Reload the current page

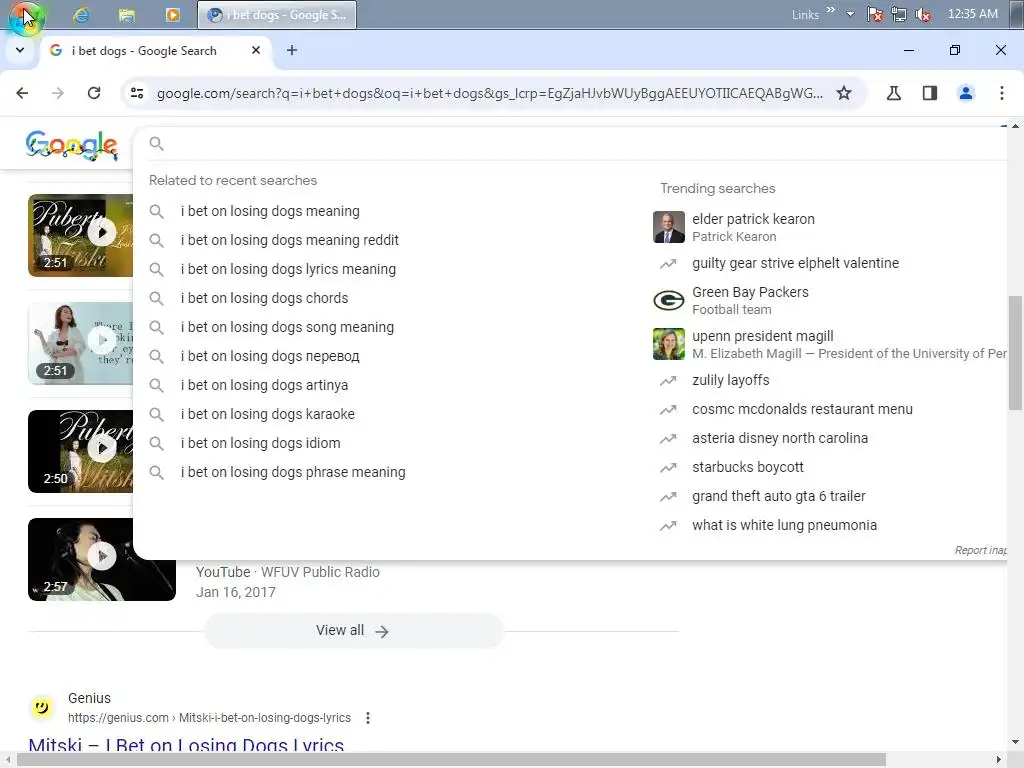[x=94, y=93]
